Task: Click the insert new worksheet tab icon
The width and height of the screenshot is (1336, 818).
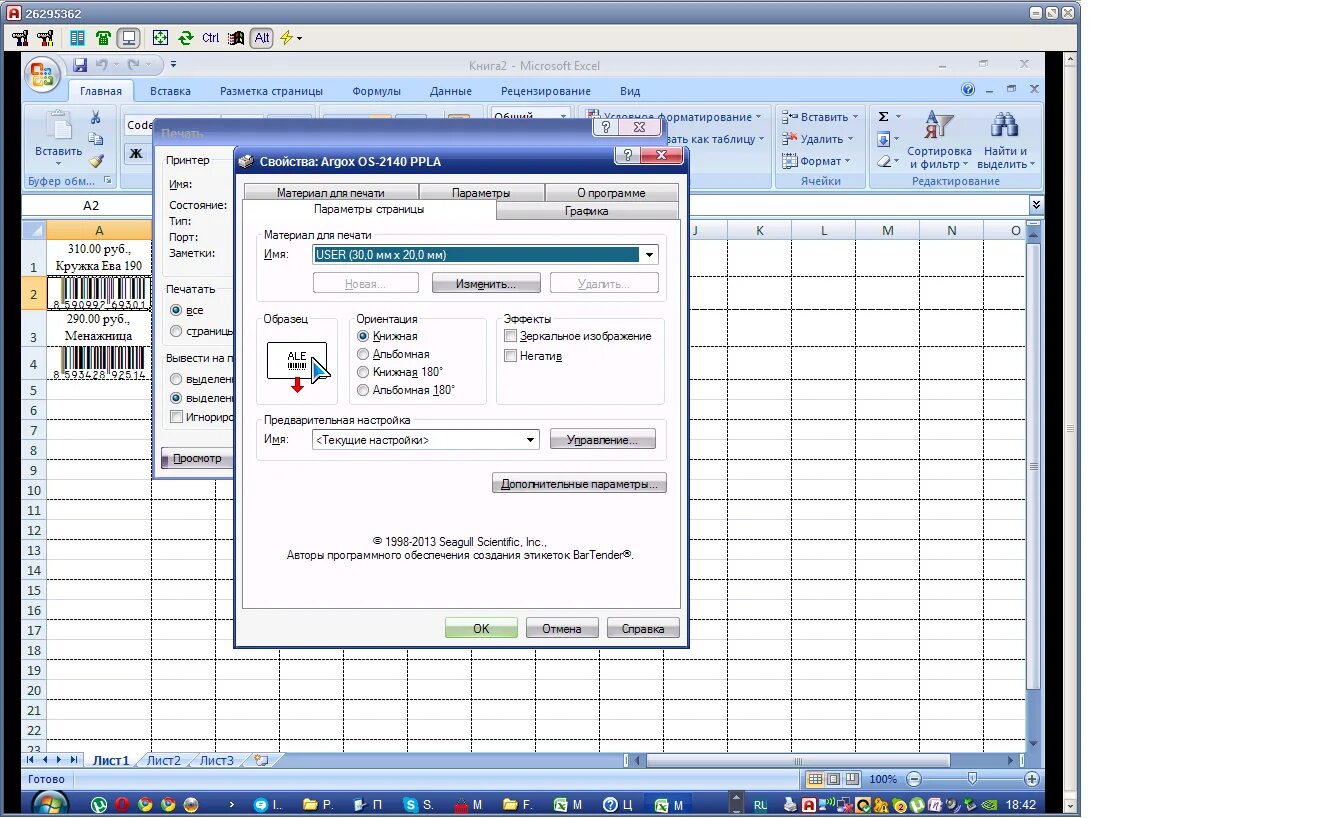Action: [x=262, y=760]
